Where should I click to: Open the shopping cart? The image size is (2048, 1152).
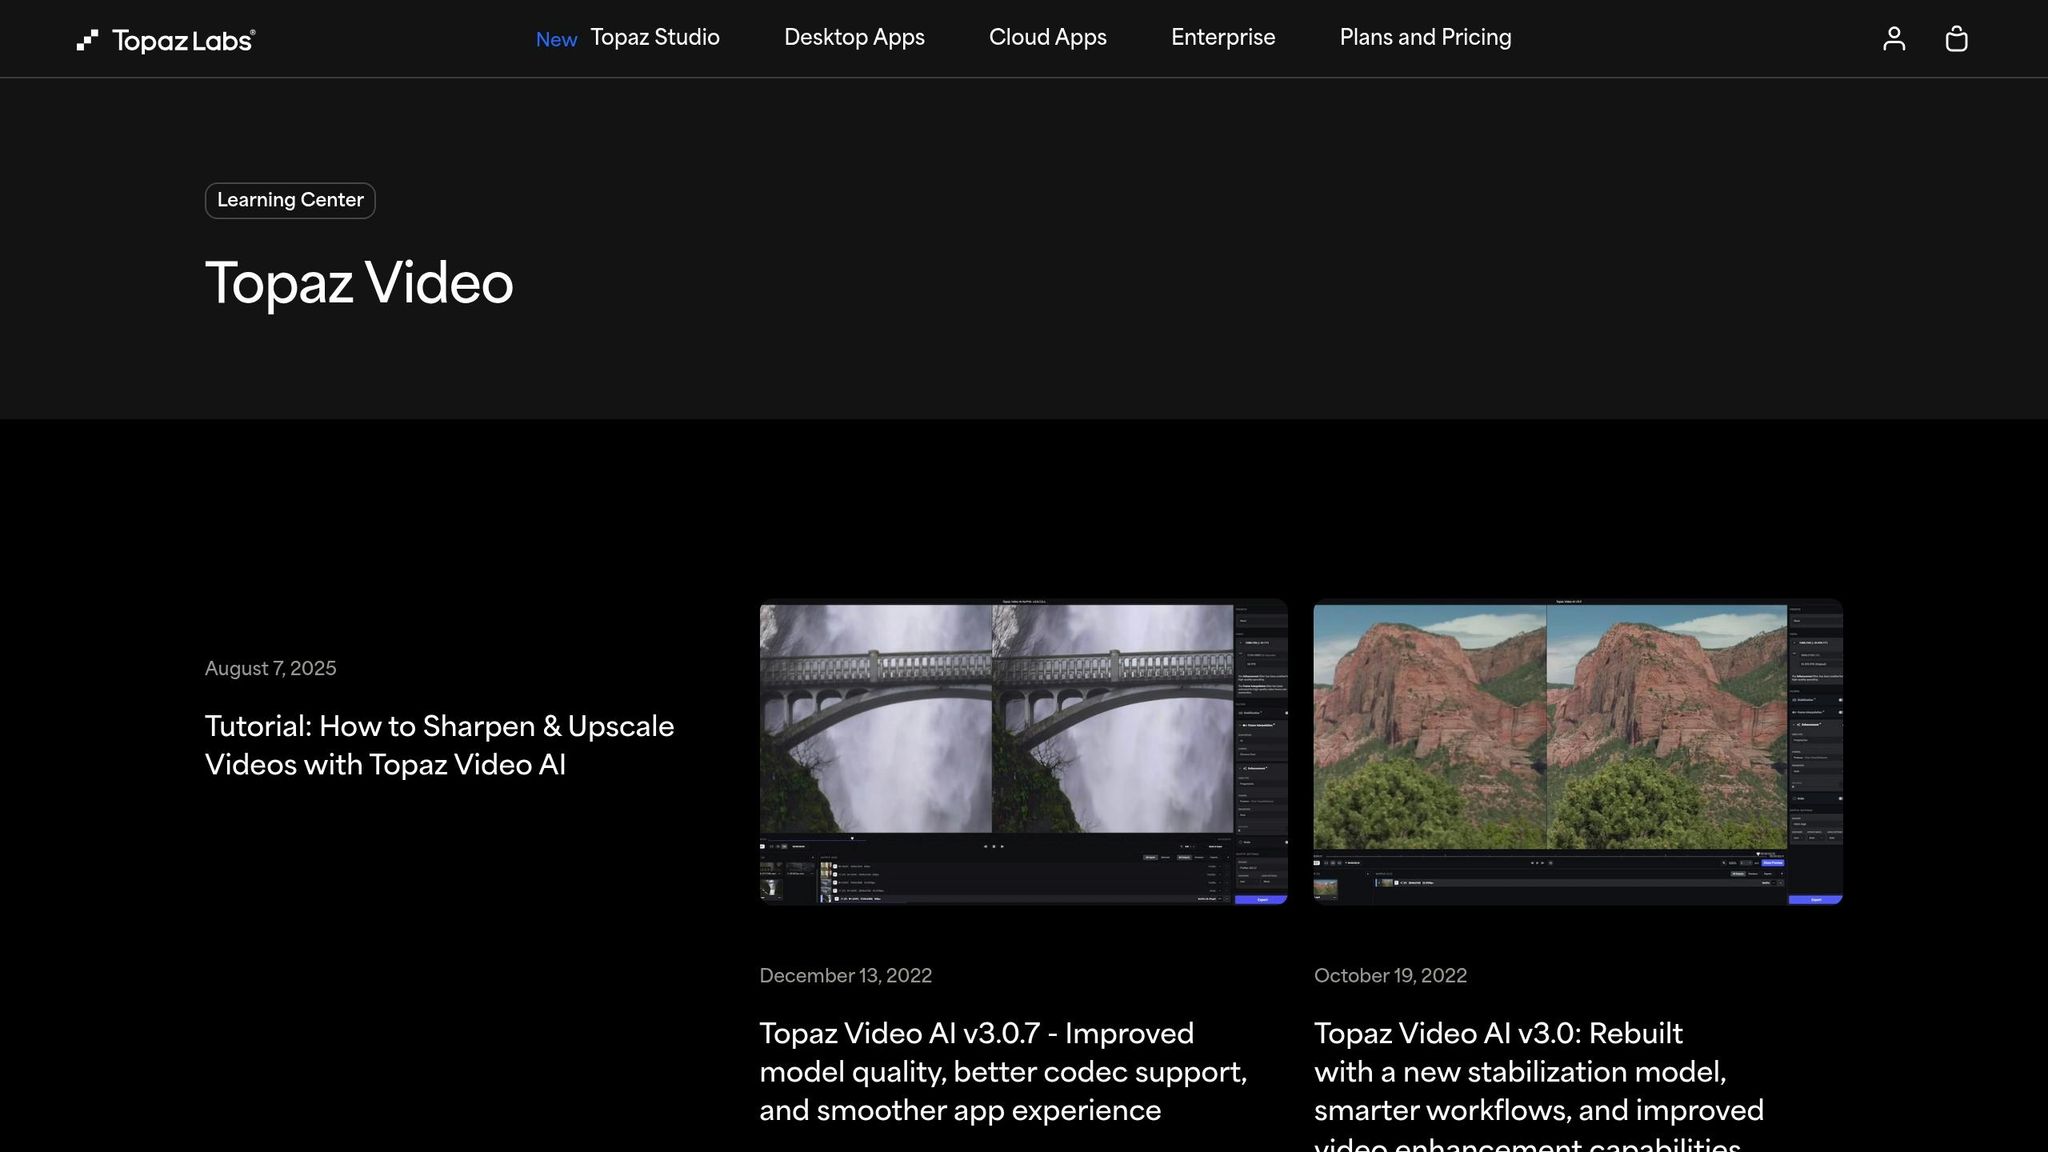[x=1956, y=39]
